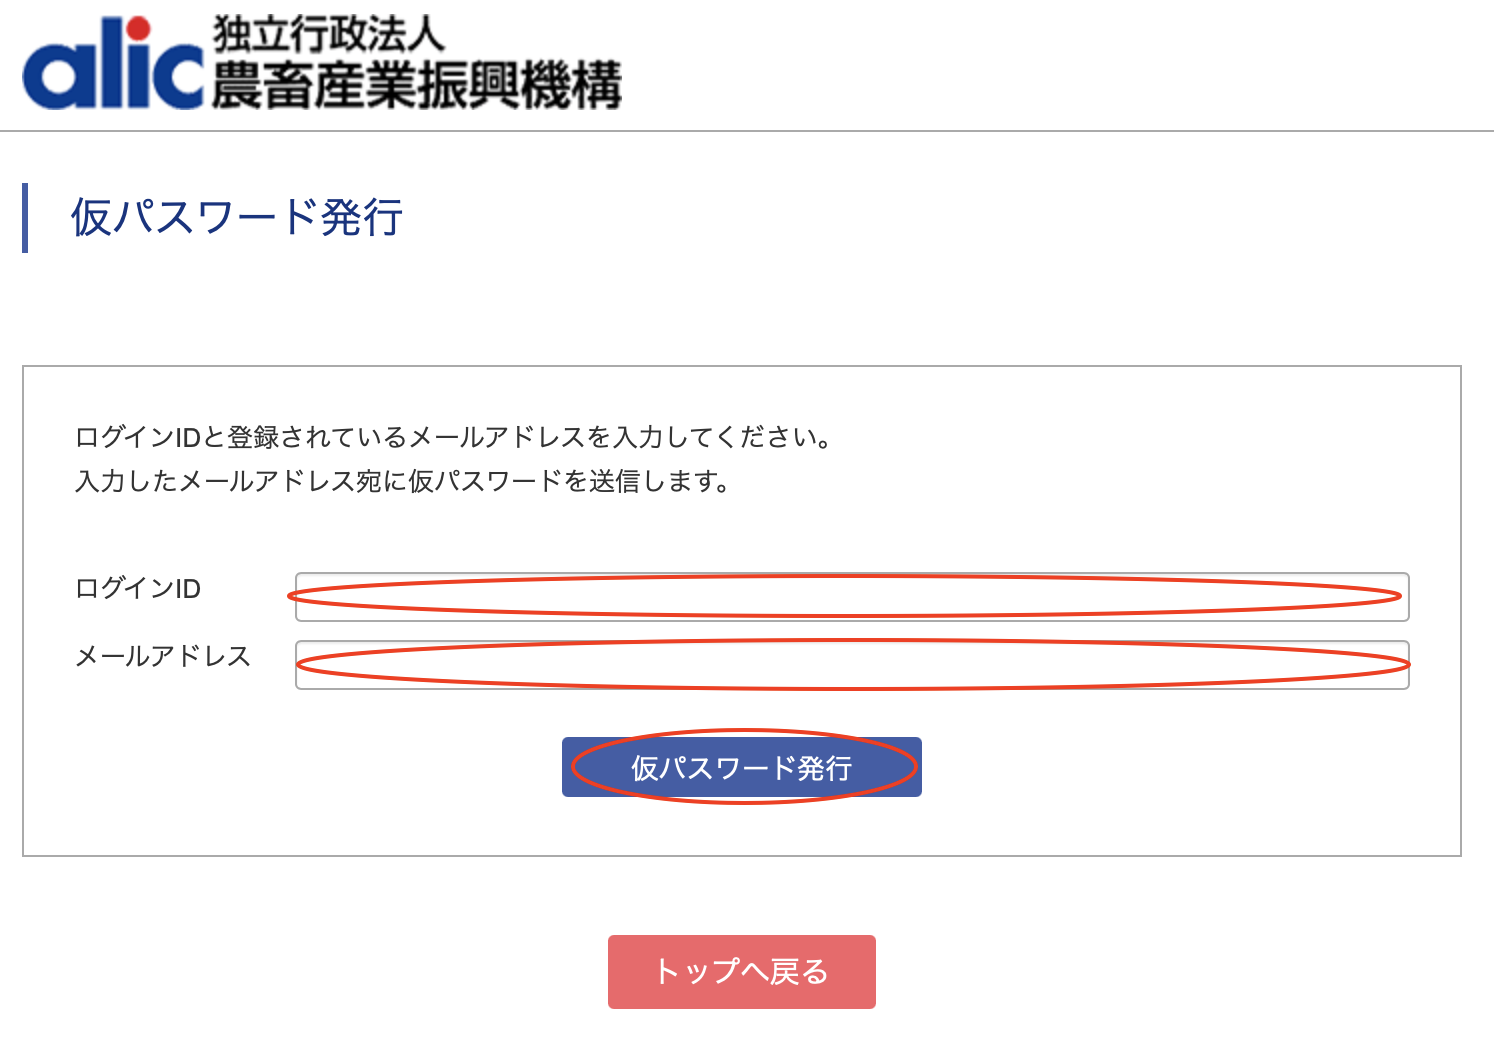Submit with the blue 仮パスワード発行 button

[742, 767]
